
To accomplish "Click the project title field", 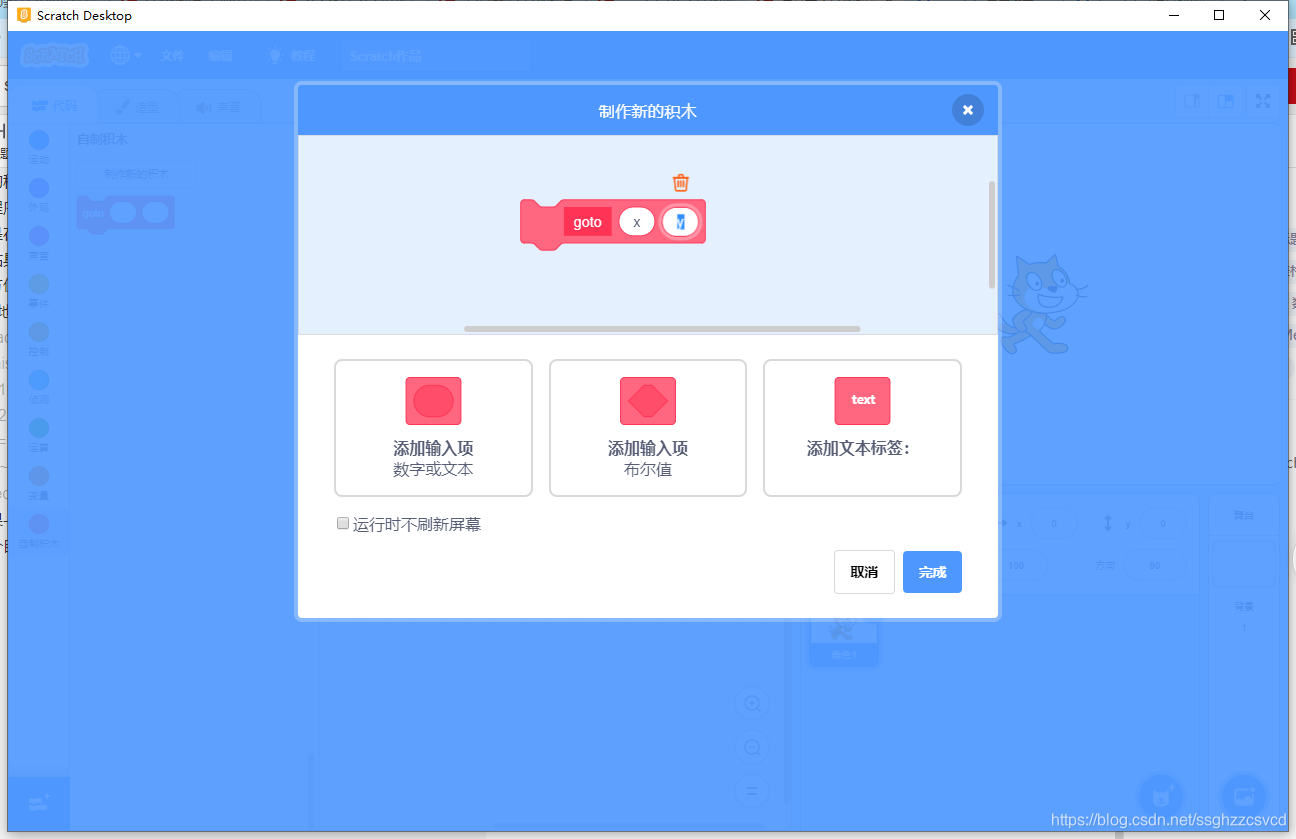I will (435, 56).
